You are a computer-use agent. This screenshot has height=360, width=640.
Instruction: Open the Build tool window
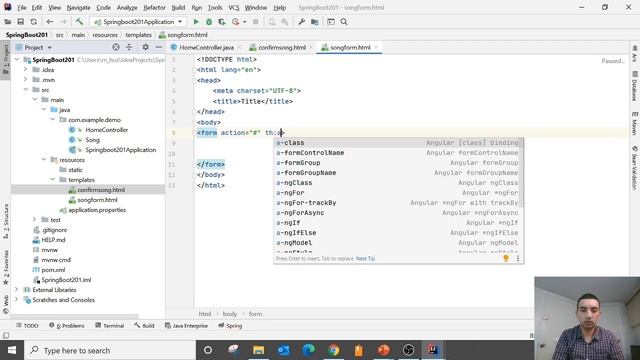pyautogui.click(x=144, y=326)
